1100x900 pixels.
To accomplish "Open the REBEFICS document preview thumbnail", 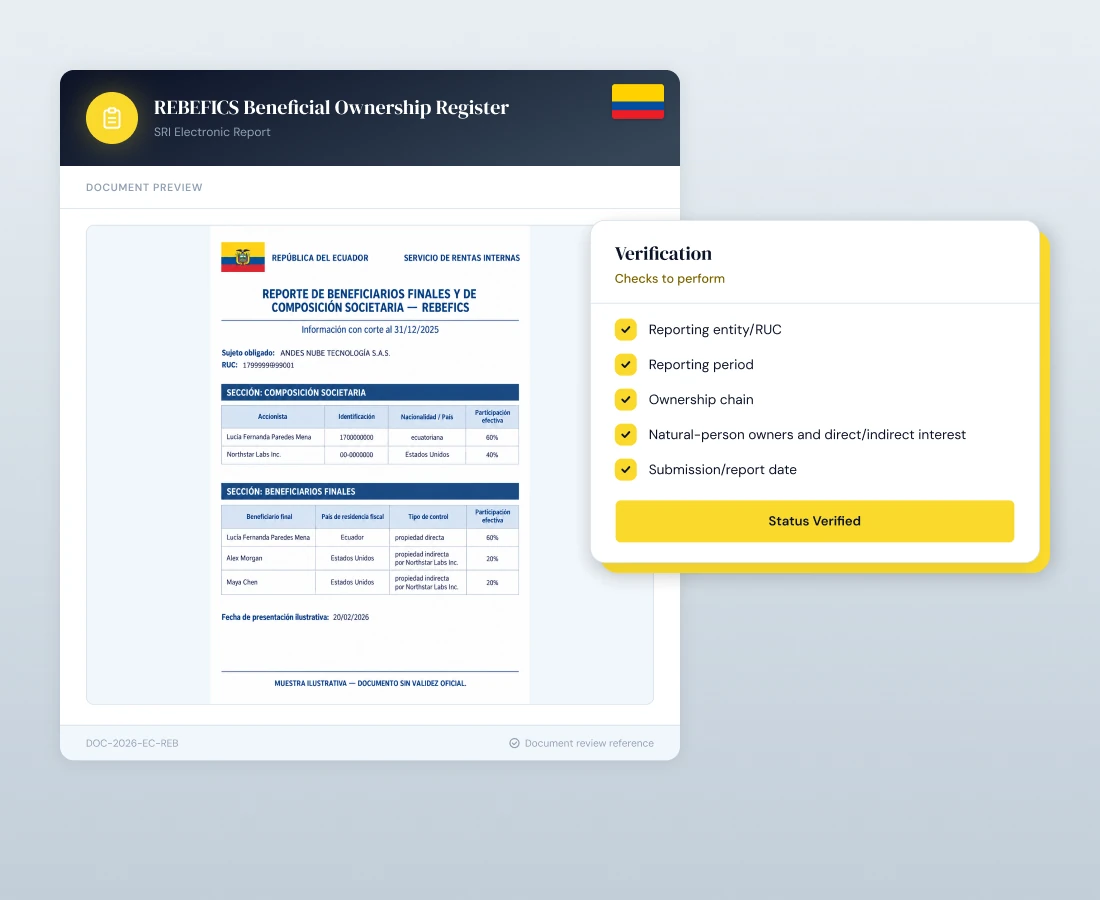I will tap(370, 464).
